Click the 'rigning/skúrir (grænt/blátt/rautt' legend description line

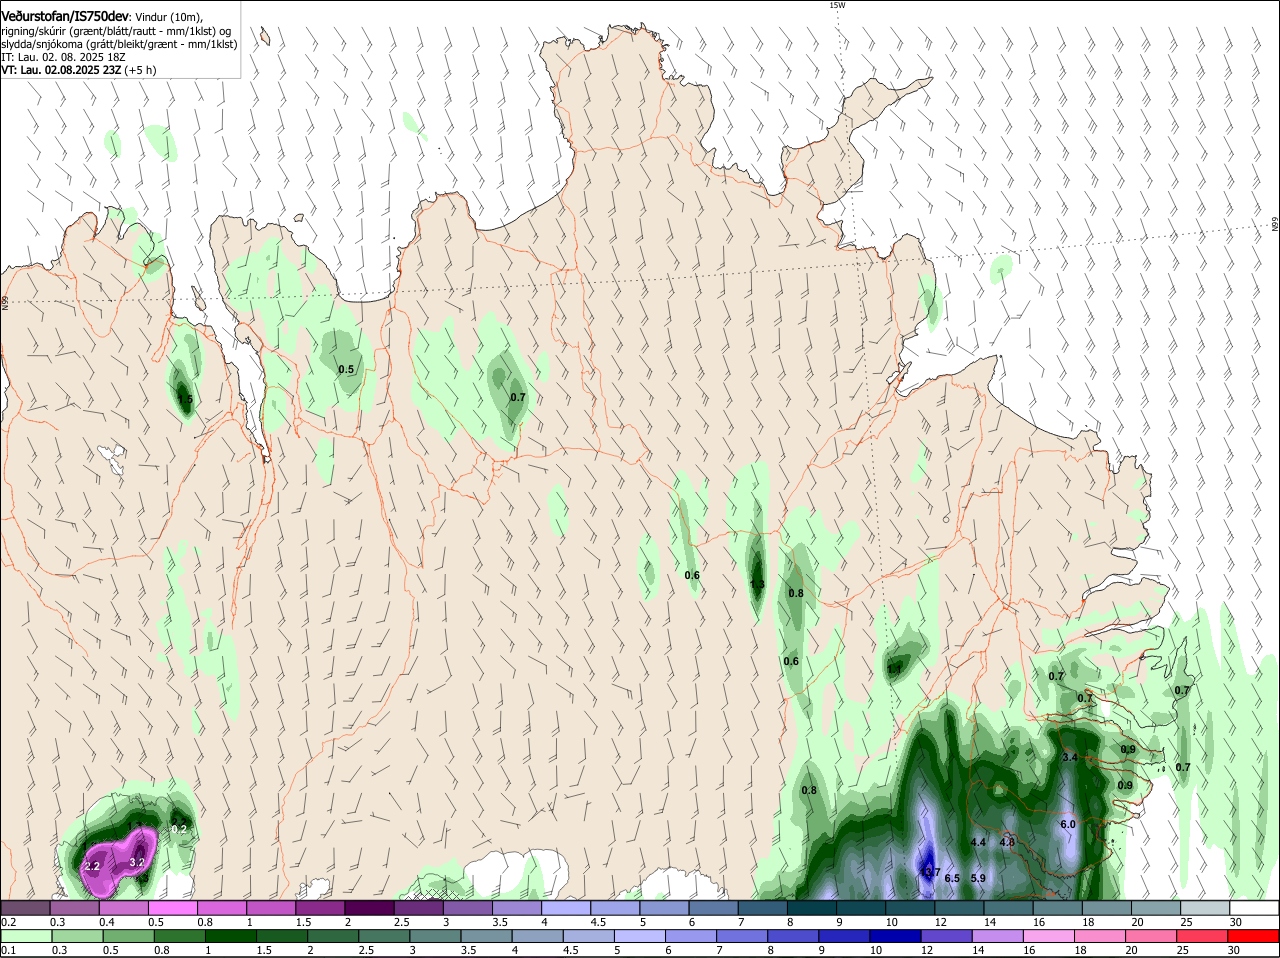click(x=116, y=31)
